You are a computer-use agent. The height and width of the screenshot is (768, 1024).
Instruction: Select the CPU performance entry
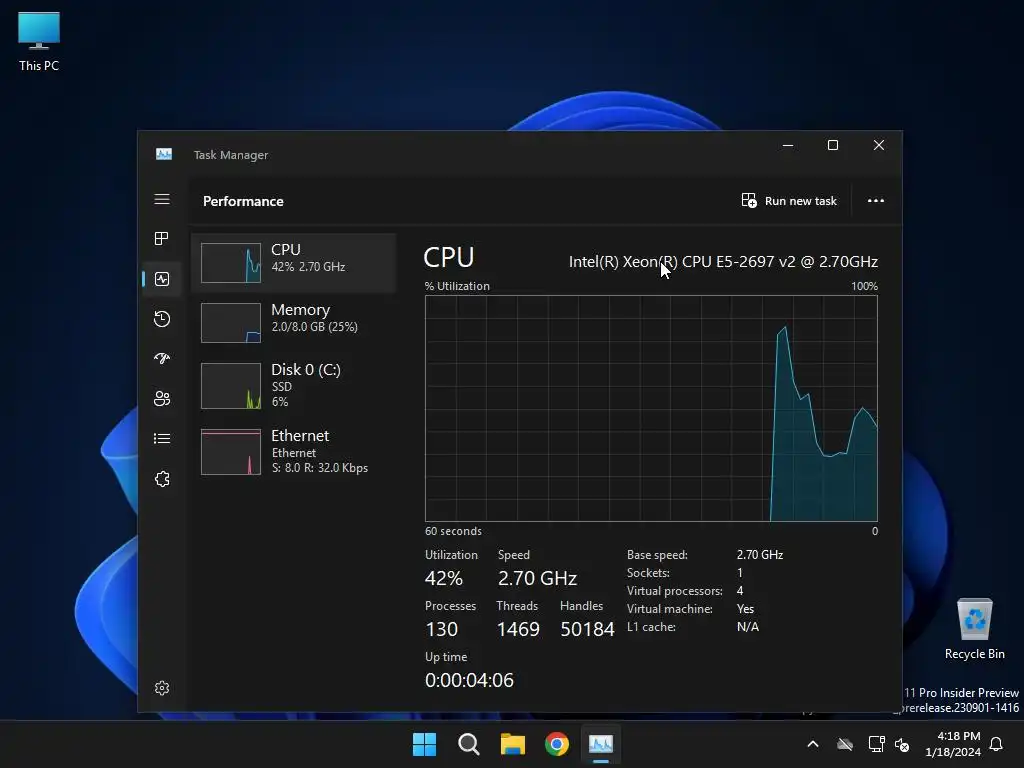293,263
